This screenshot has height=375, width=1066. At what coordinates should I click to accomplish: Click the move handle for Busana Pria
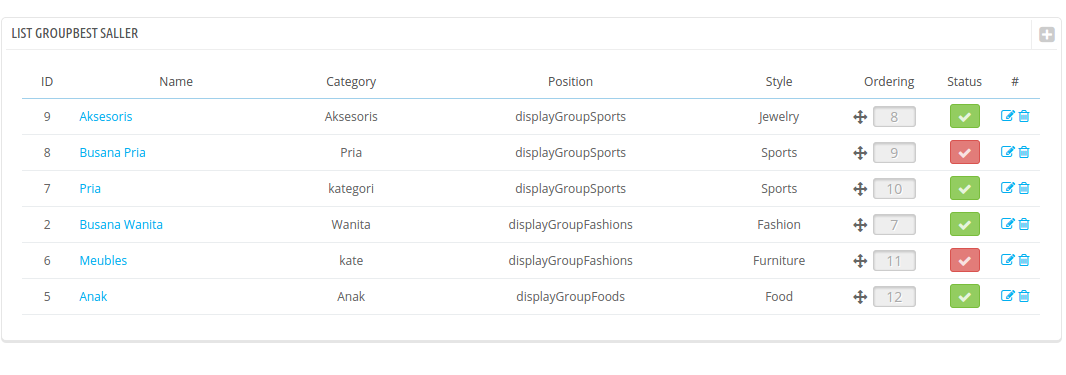860,153
